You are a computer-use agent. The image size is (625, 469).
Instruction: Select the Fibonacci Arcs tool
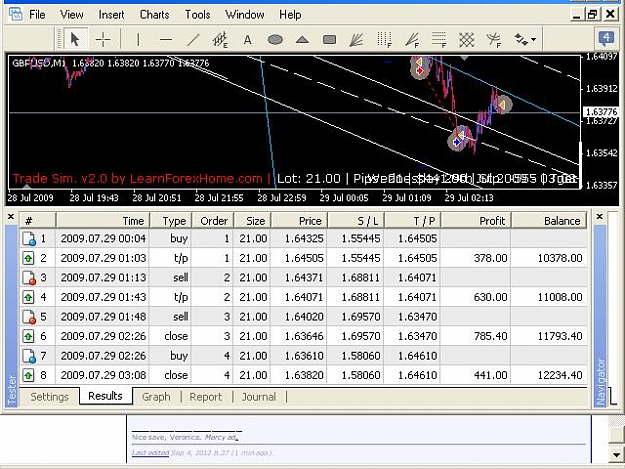pyautogui.click(x=494, y=39)
